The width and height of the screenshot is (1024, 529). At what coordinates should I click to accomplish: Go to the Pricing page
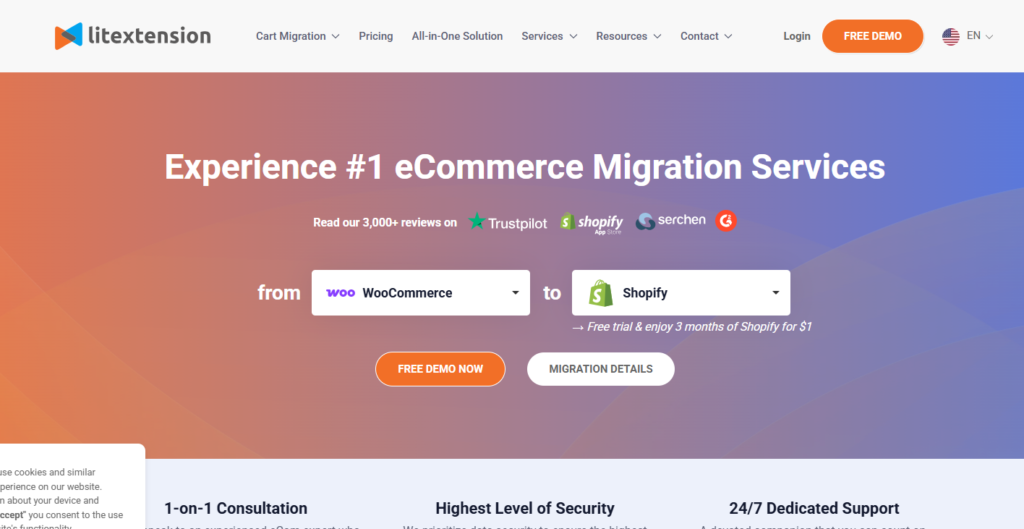point(376,36)
